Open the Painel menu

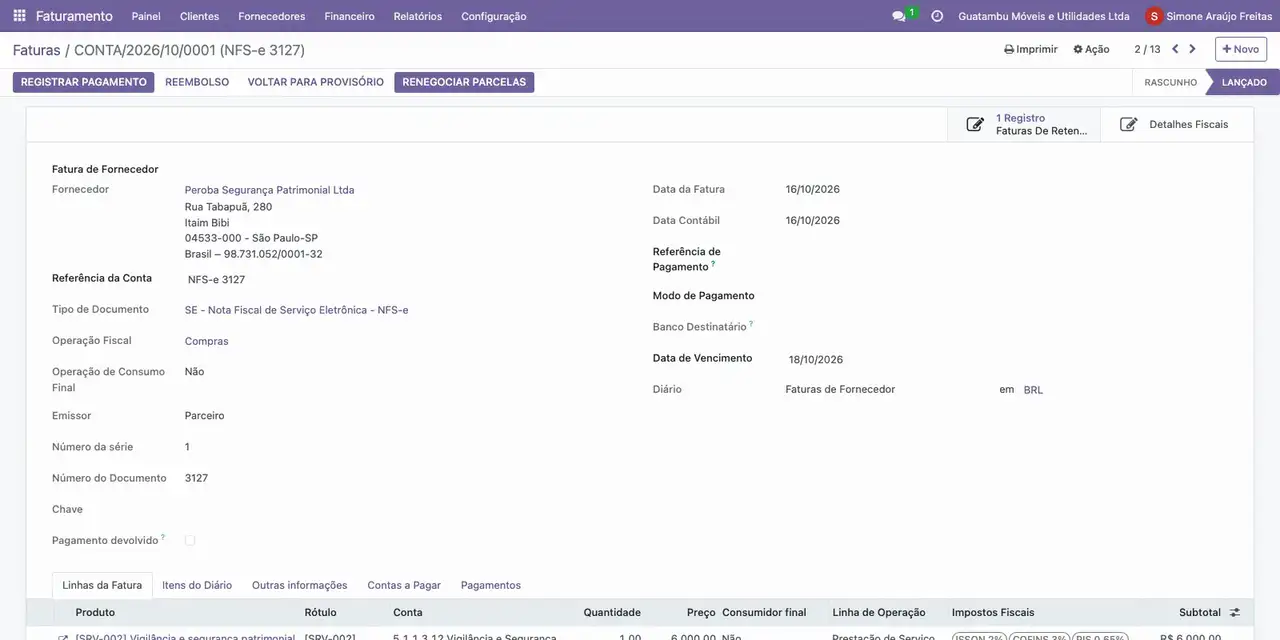(146, 16)
